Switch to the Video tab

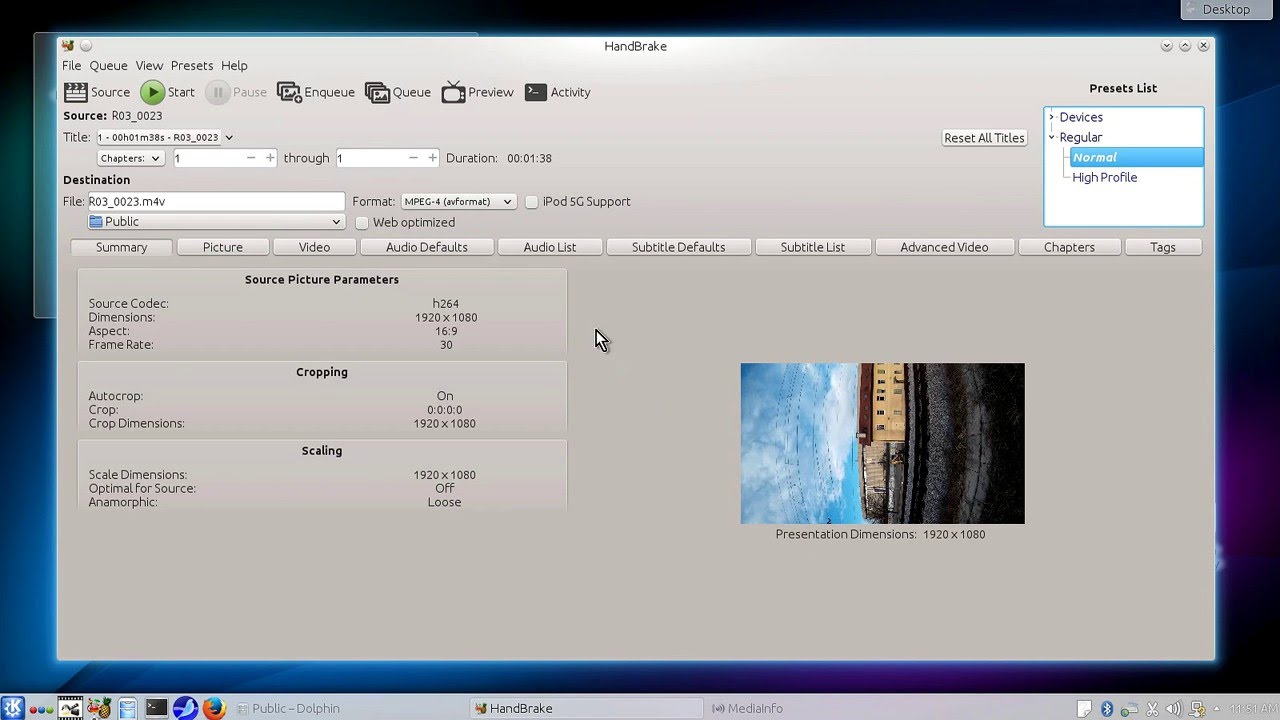coord(314,247)
